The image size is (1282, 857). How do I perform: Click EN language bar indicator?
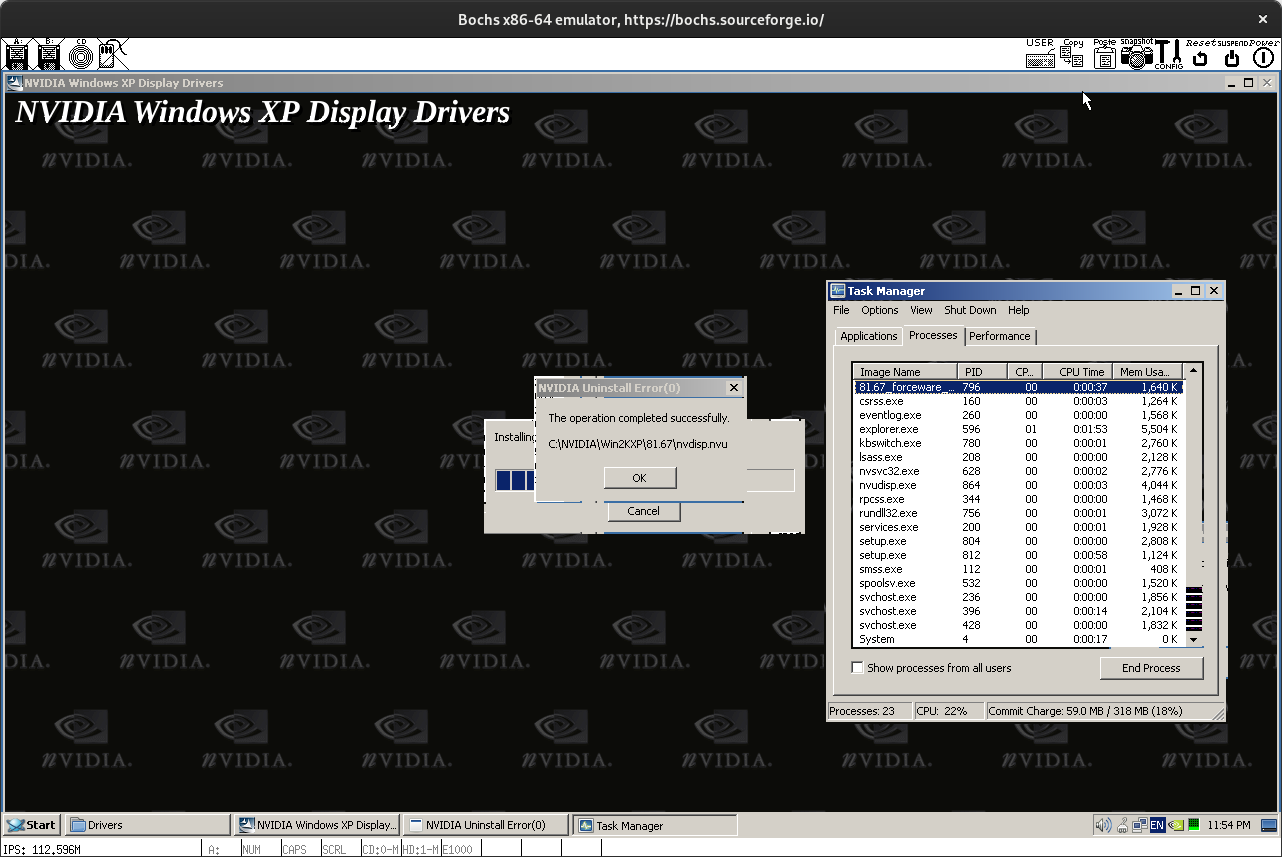point(1157,825)
